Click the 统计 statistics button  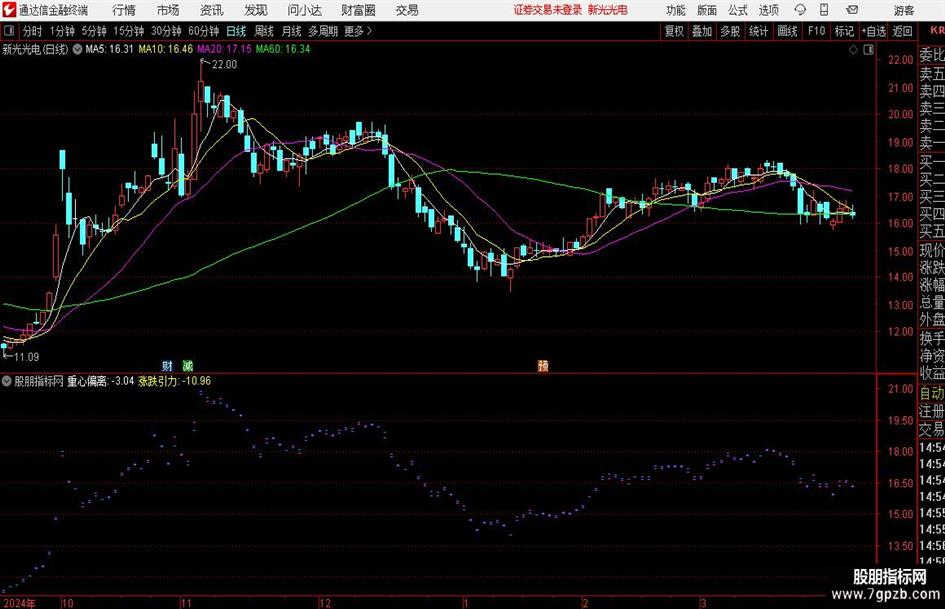758,31
